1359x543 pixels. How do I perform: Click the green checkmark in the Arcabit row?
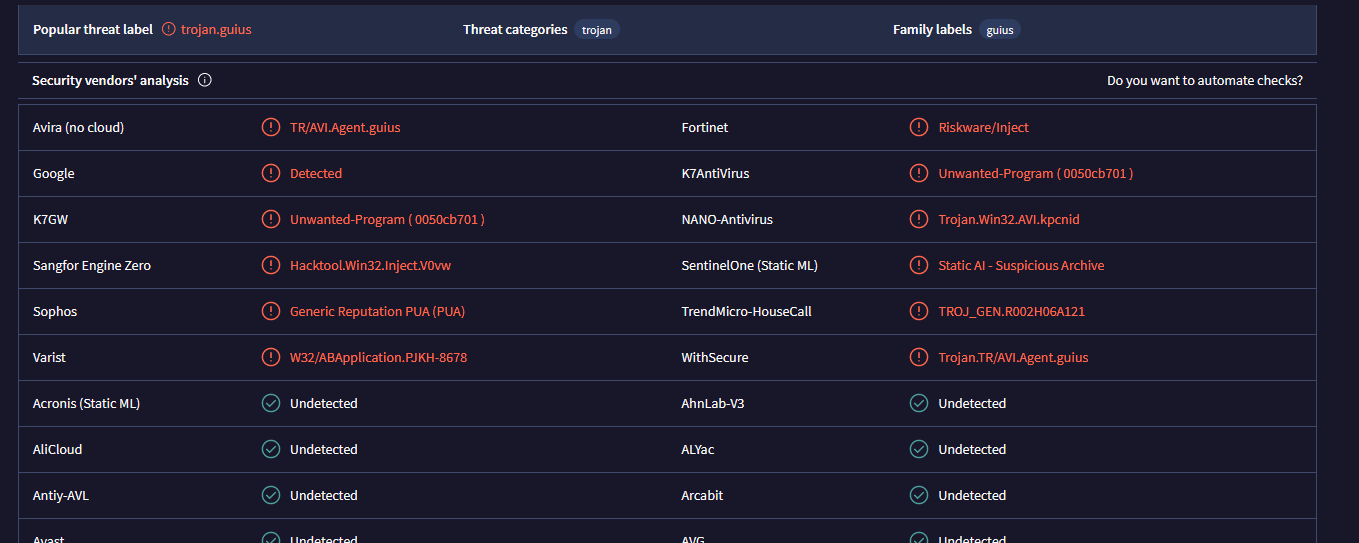919,495
